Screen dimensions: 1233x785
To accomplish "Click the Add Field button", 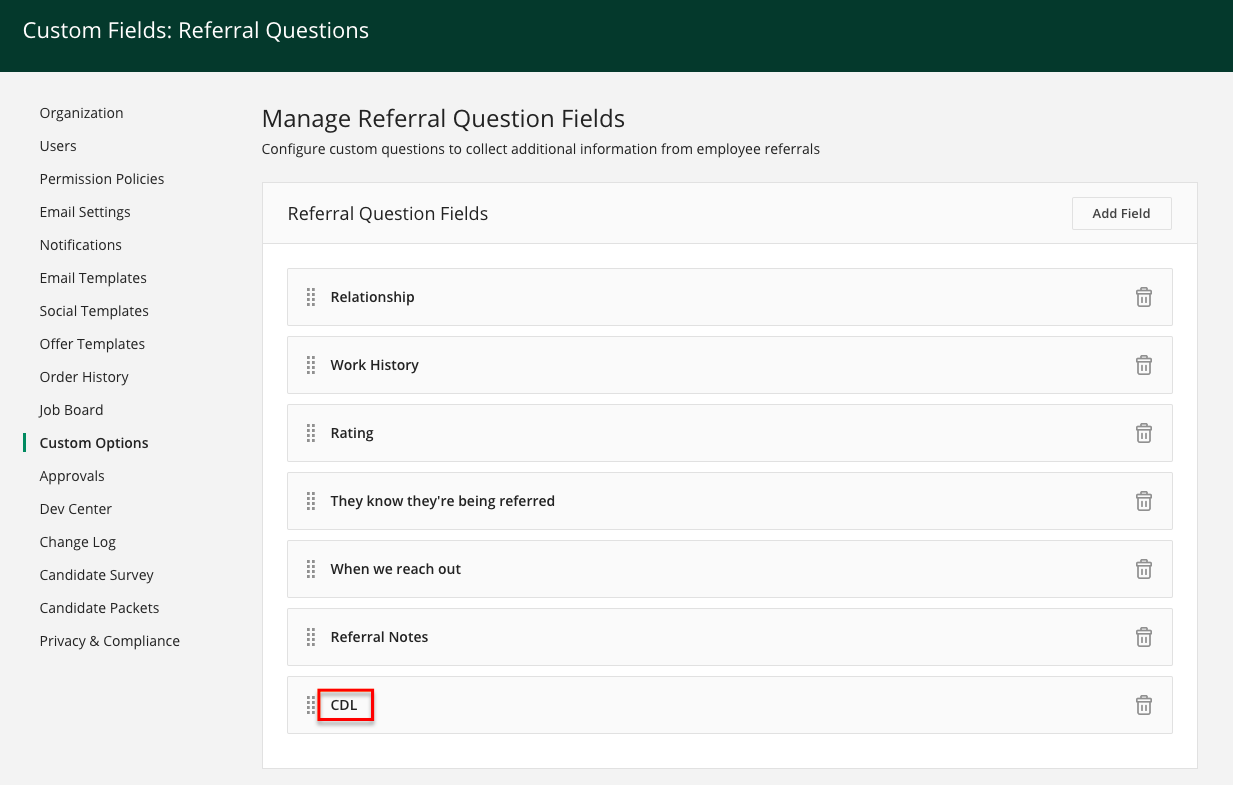I will 1121,213.
